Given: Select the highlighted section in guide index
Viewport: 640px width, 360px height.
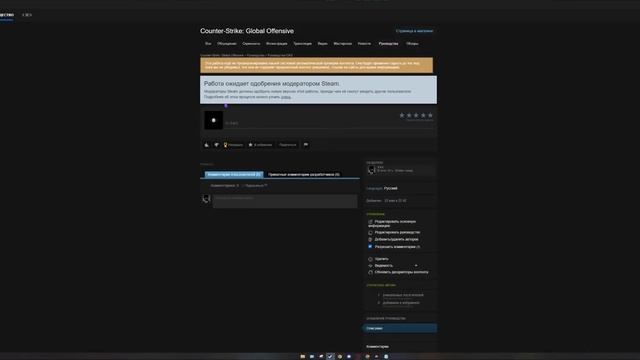Looking at the screenshot, I should click(x=399, y=328).
